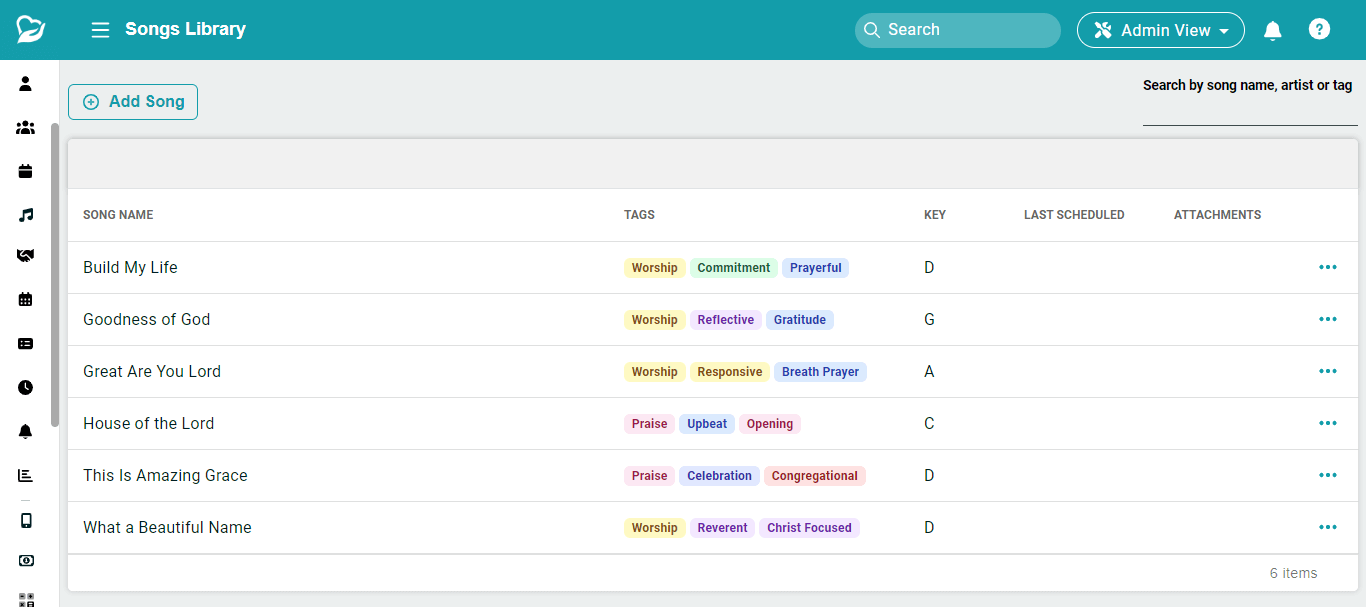Open the groups people sidebar icon
The width and height of the screenshot is (1366, 607).
[26, 128]
